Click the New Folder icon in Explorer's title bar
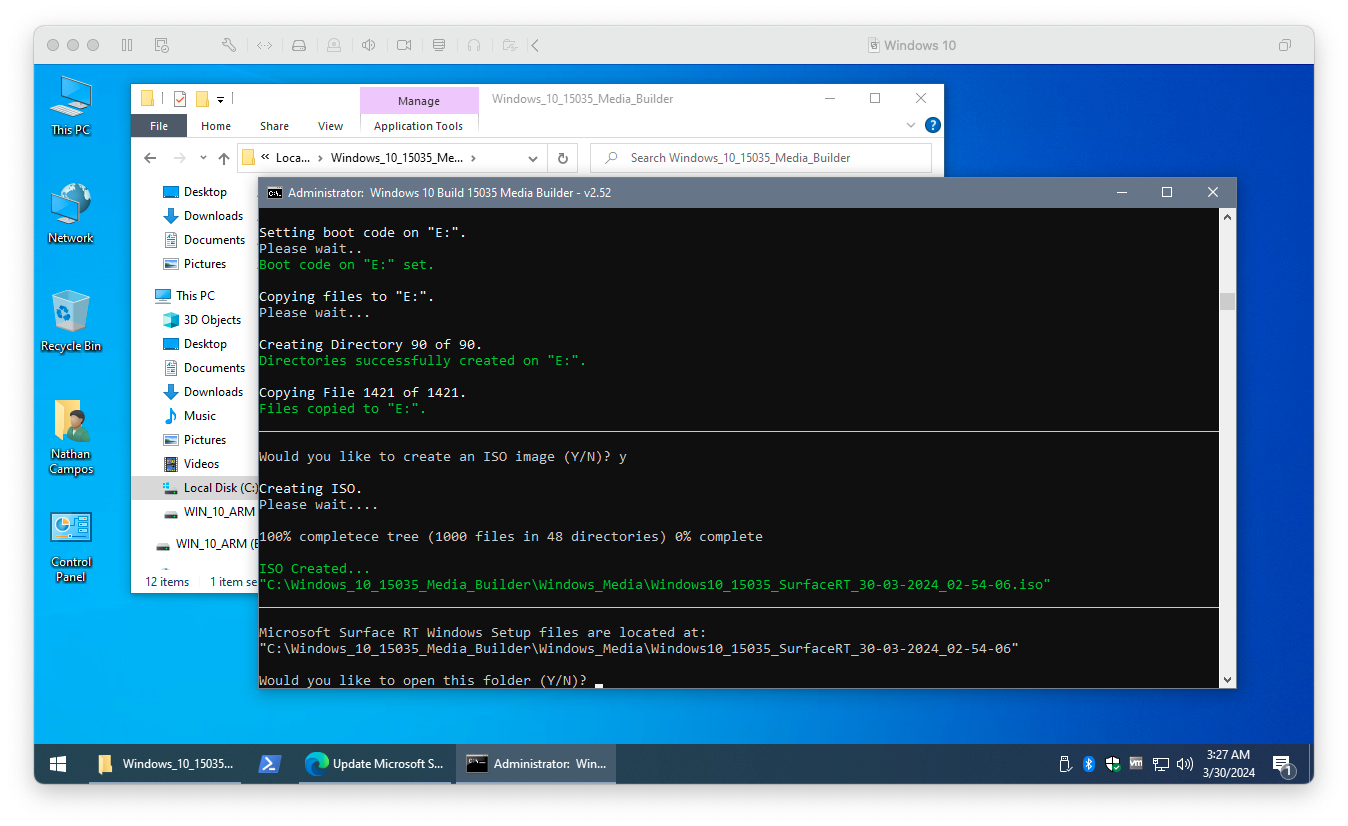Screen dimensions: 1348x826 [x=202, y=99]
